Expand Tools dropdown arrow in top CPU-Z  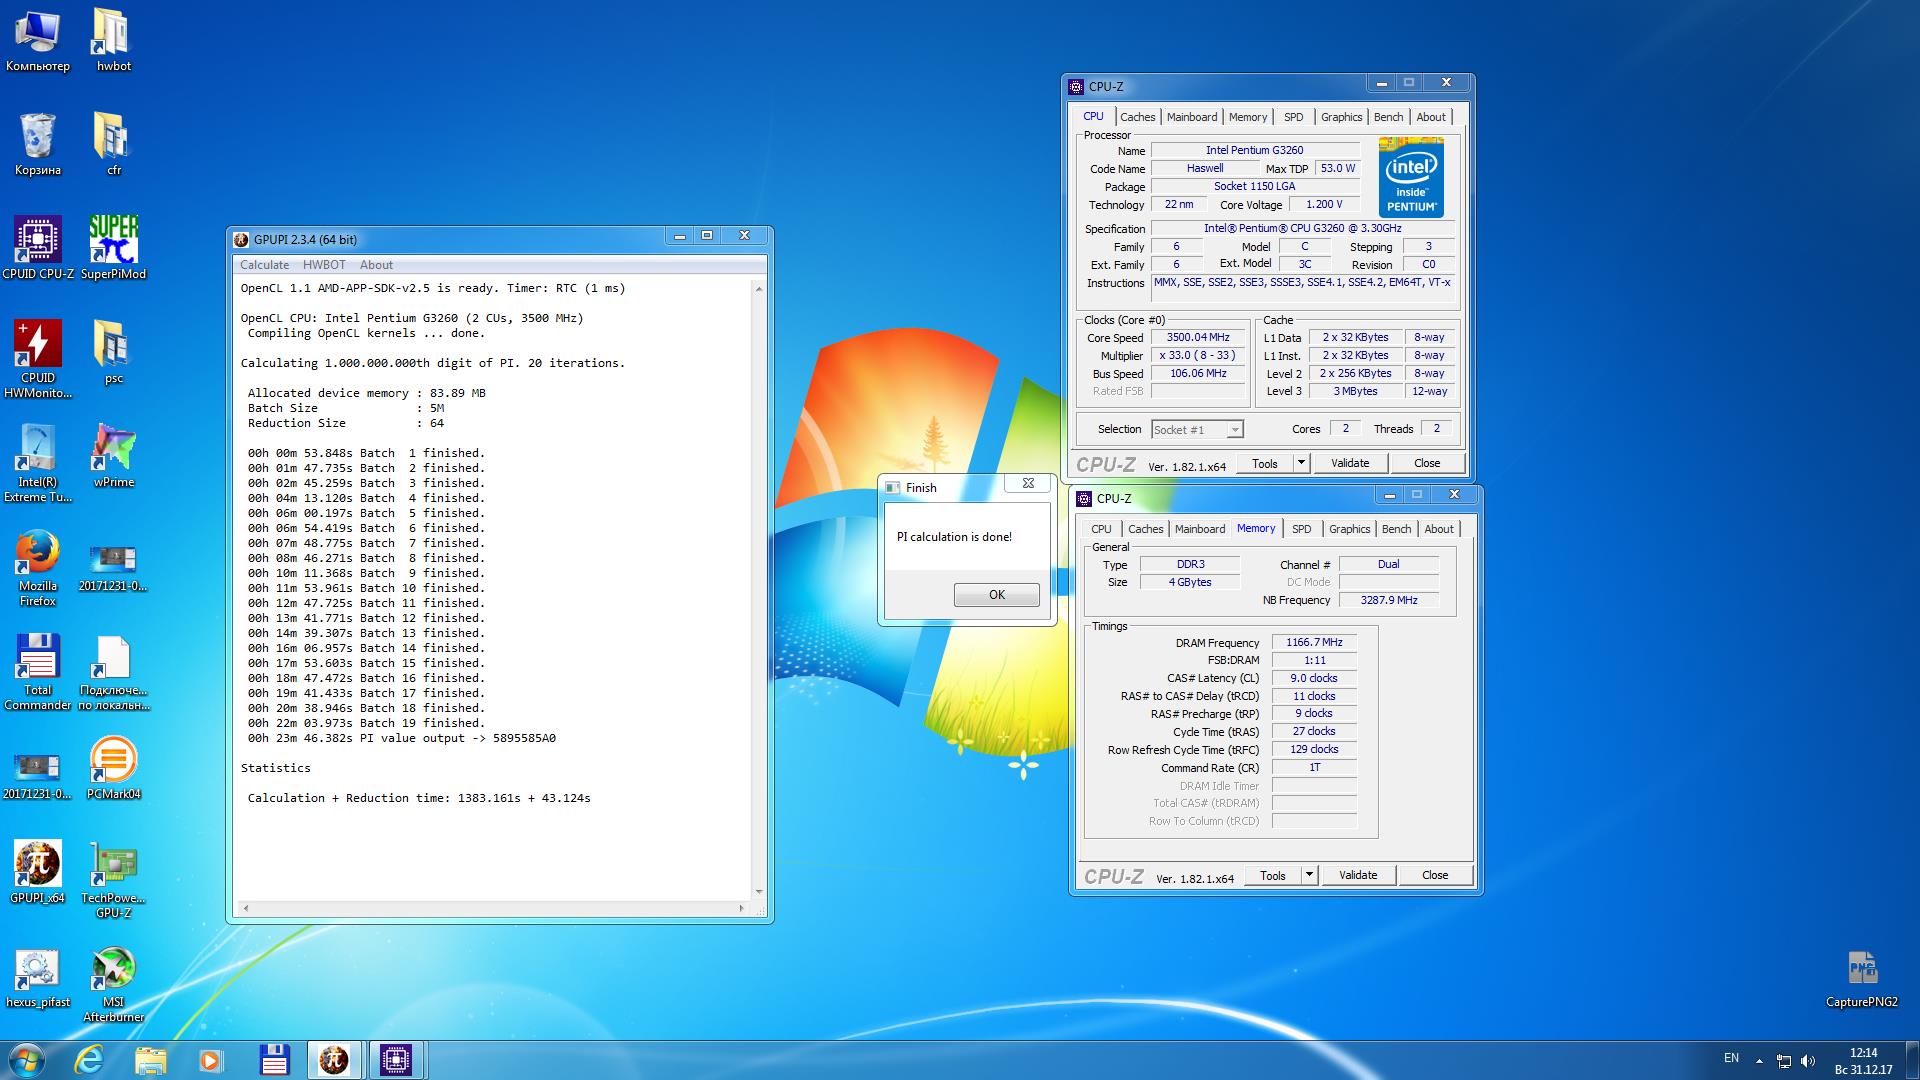[1301, 463]
